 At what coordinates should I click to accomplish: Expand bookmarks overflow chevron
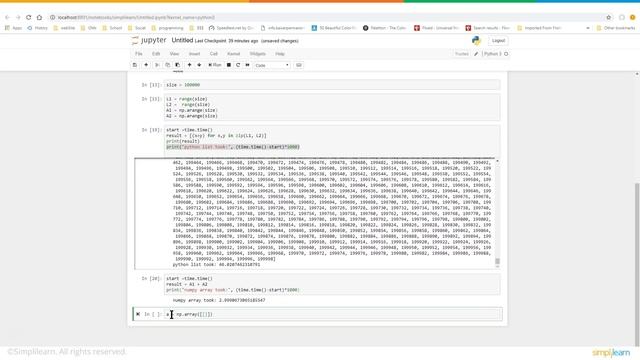tap(588, 28)
